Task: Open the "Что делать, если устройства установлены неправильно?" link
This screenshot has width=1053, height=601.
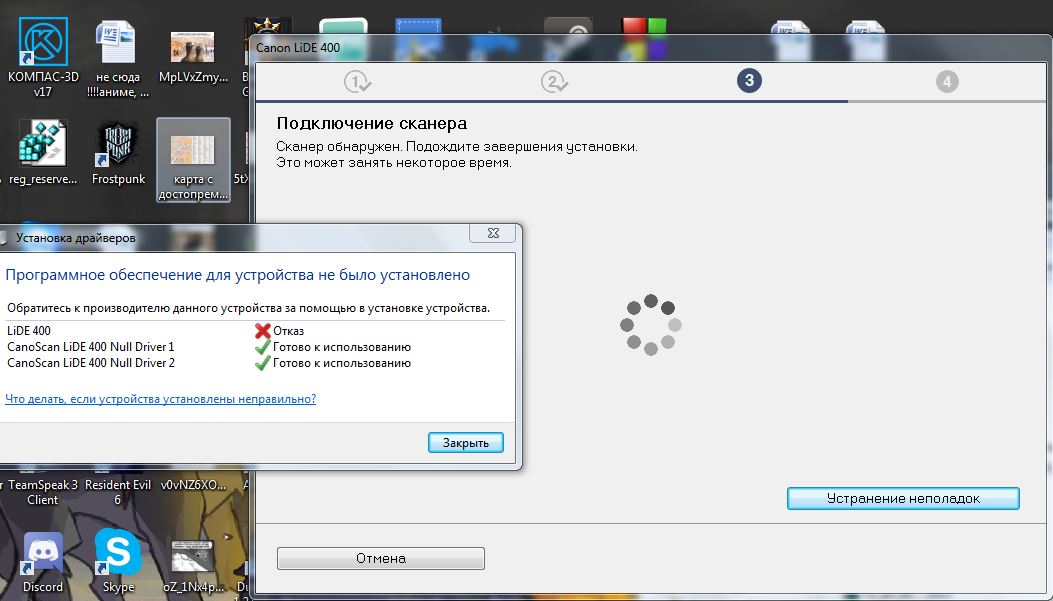Action: [x=161, y=399]
